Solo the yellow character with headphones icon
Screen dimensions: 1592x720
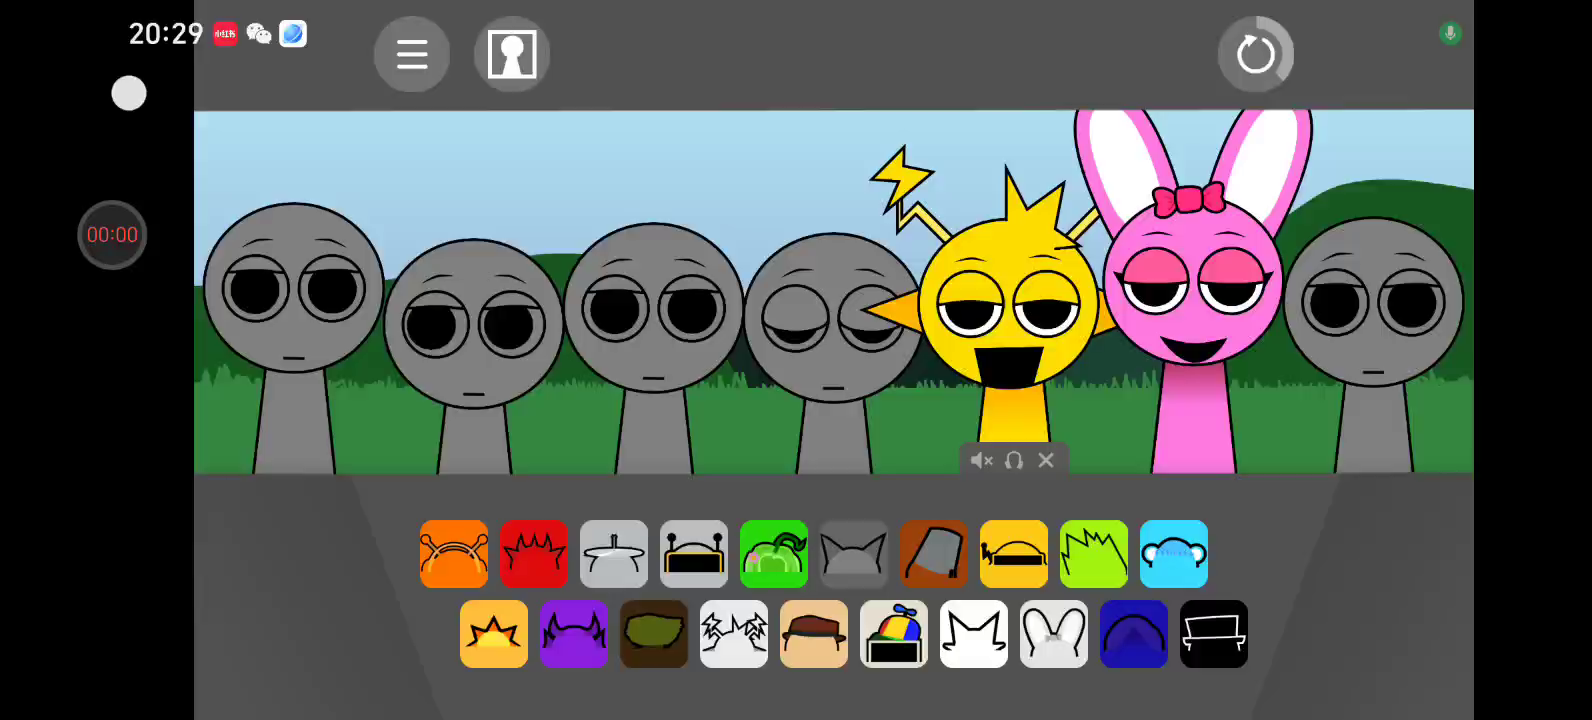point(1014,460)
